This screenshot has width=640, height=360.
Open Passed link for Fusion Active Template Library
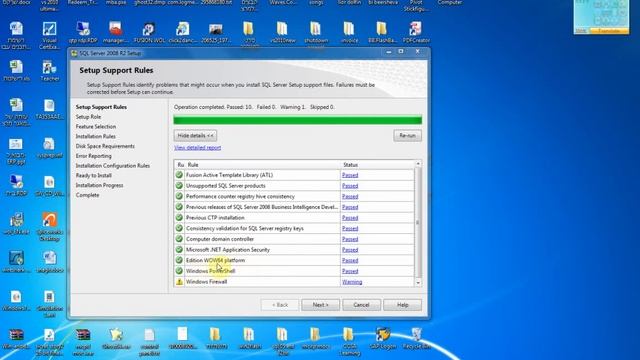(350, 175)
